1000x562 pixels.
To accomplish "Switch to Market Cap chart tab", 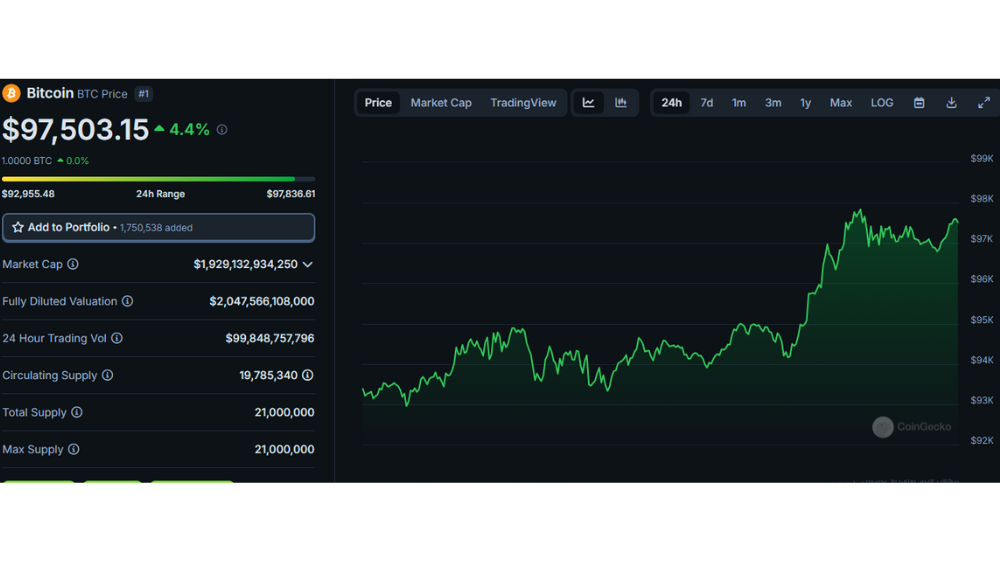I will [x=441, y=103].
